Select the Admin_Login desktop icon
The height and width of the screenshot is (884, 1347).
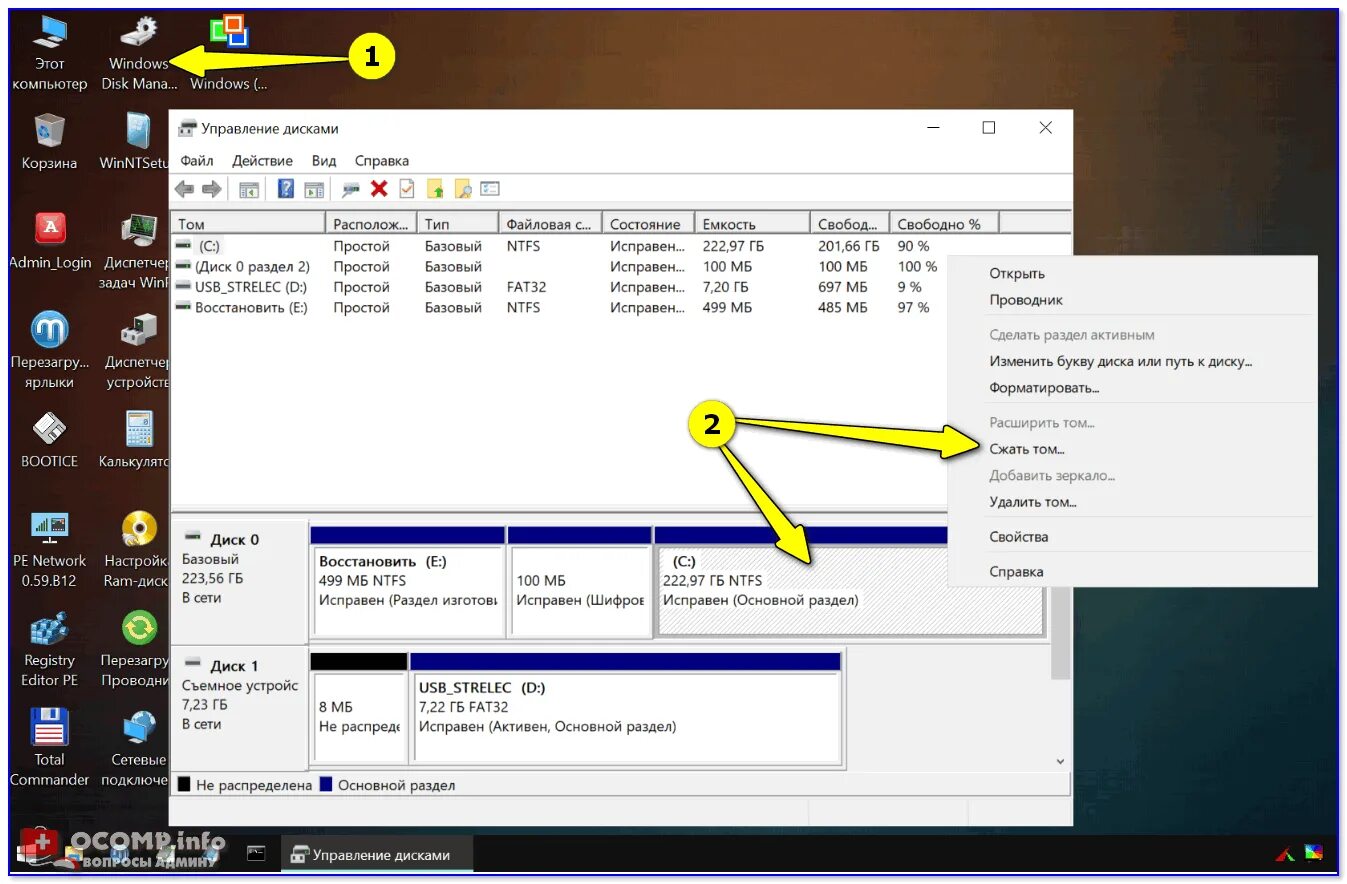tap(50, 241)
